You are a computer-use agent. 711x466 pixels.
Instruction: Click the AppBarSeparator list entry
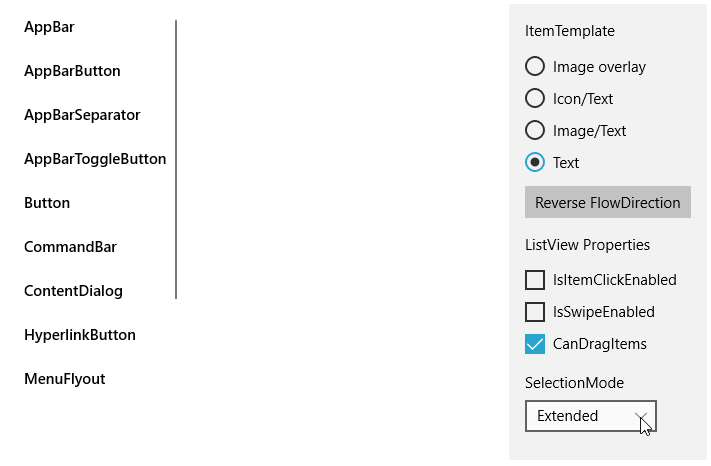(x=82, y=115)
